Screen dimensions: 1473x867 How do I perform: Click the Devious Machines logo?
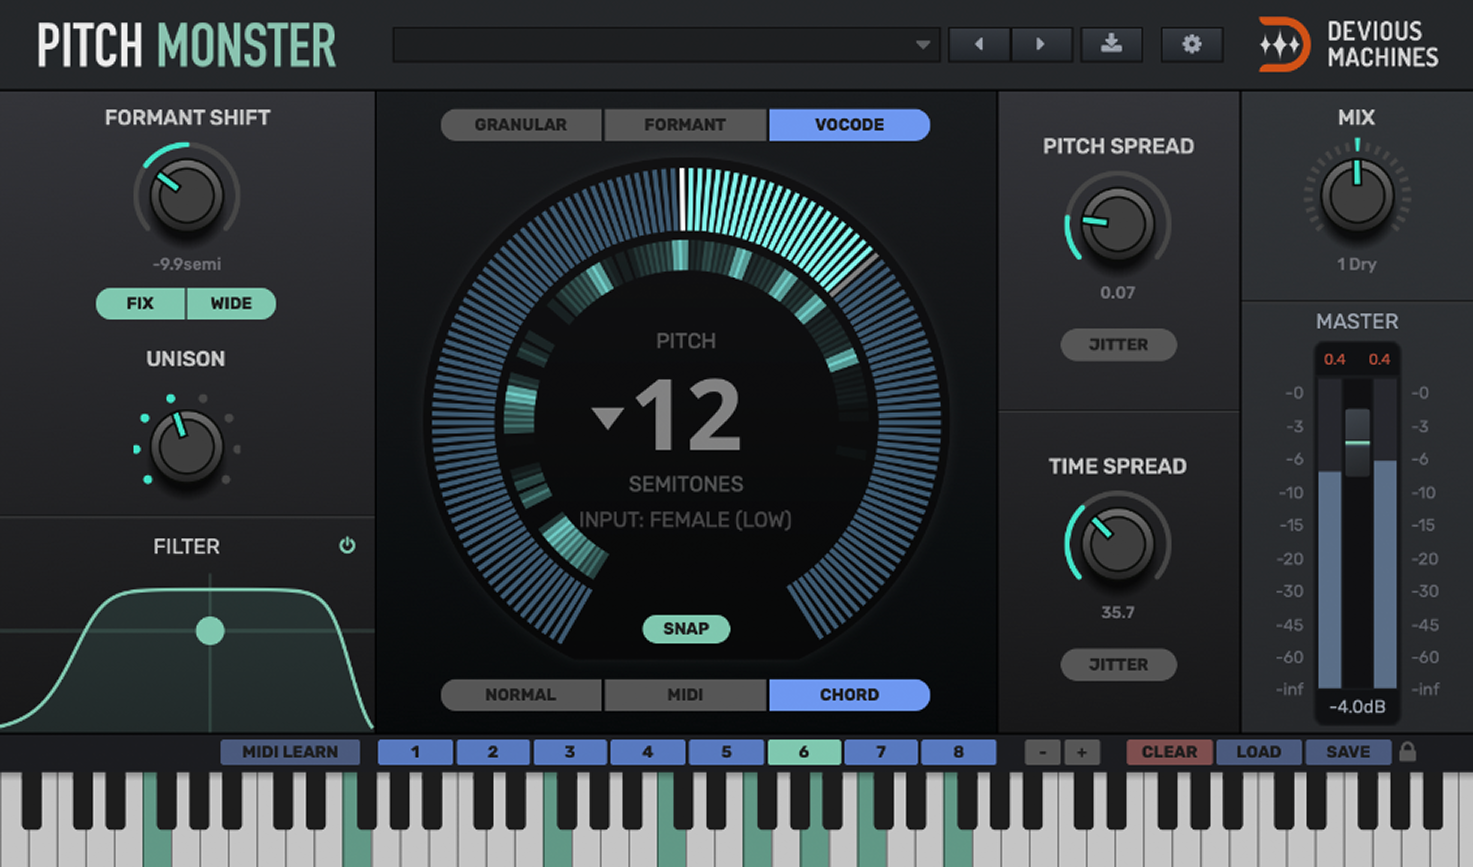point(1348,45)
